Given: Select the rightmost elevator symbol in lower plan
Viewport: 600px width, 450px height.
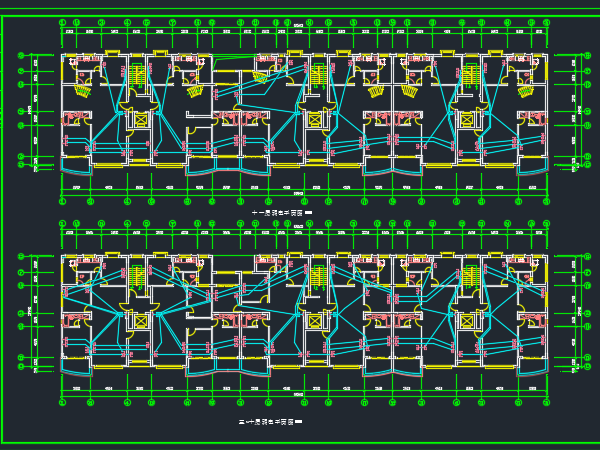Looking at the screenshot, I should point(466,321).
